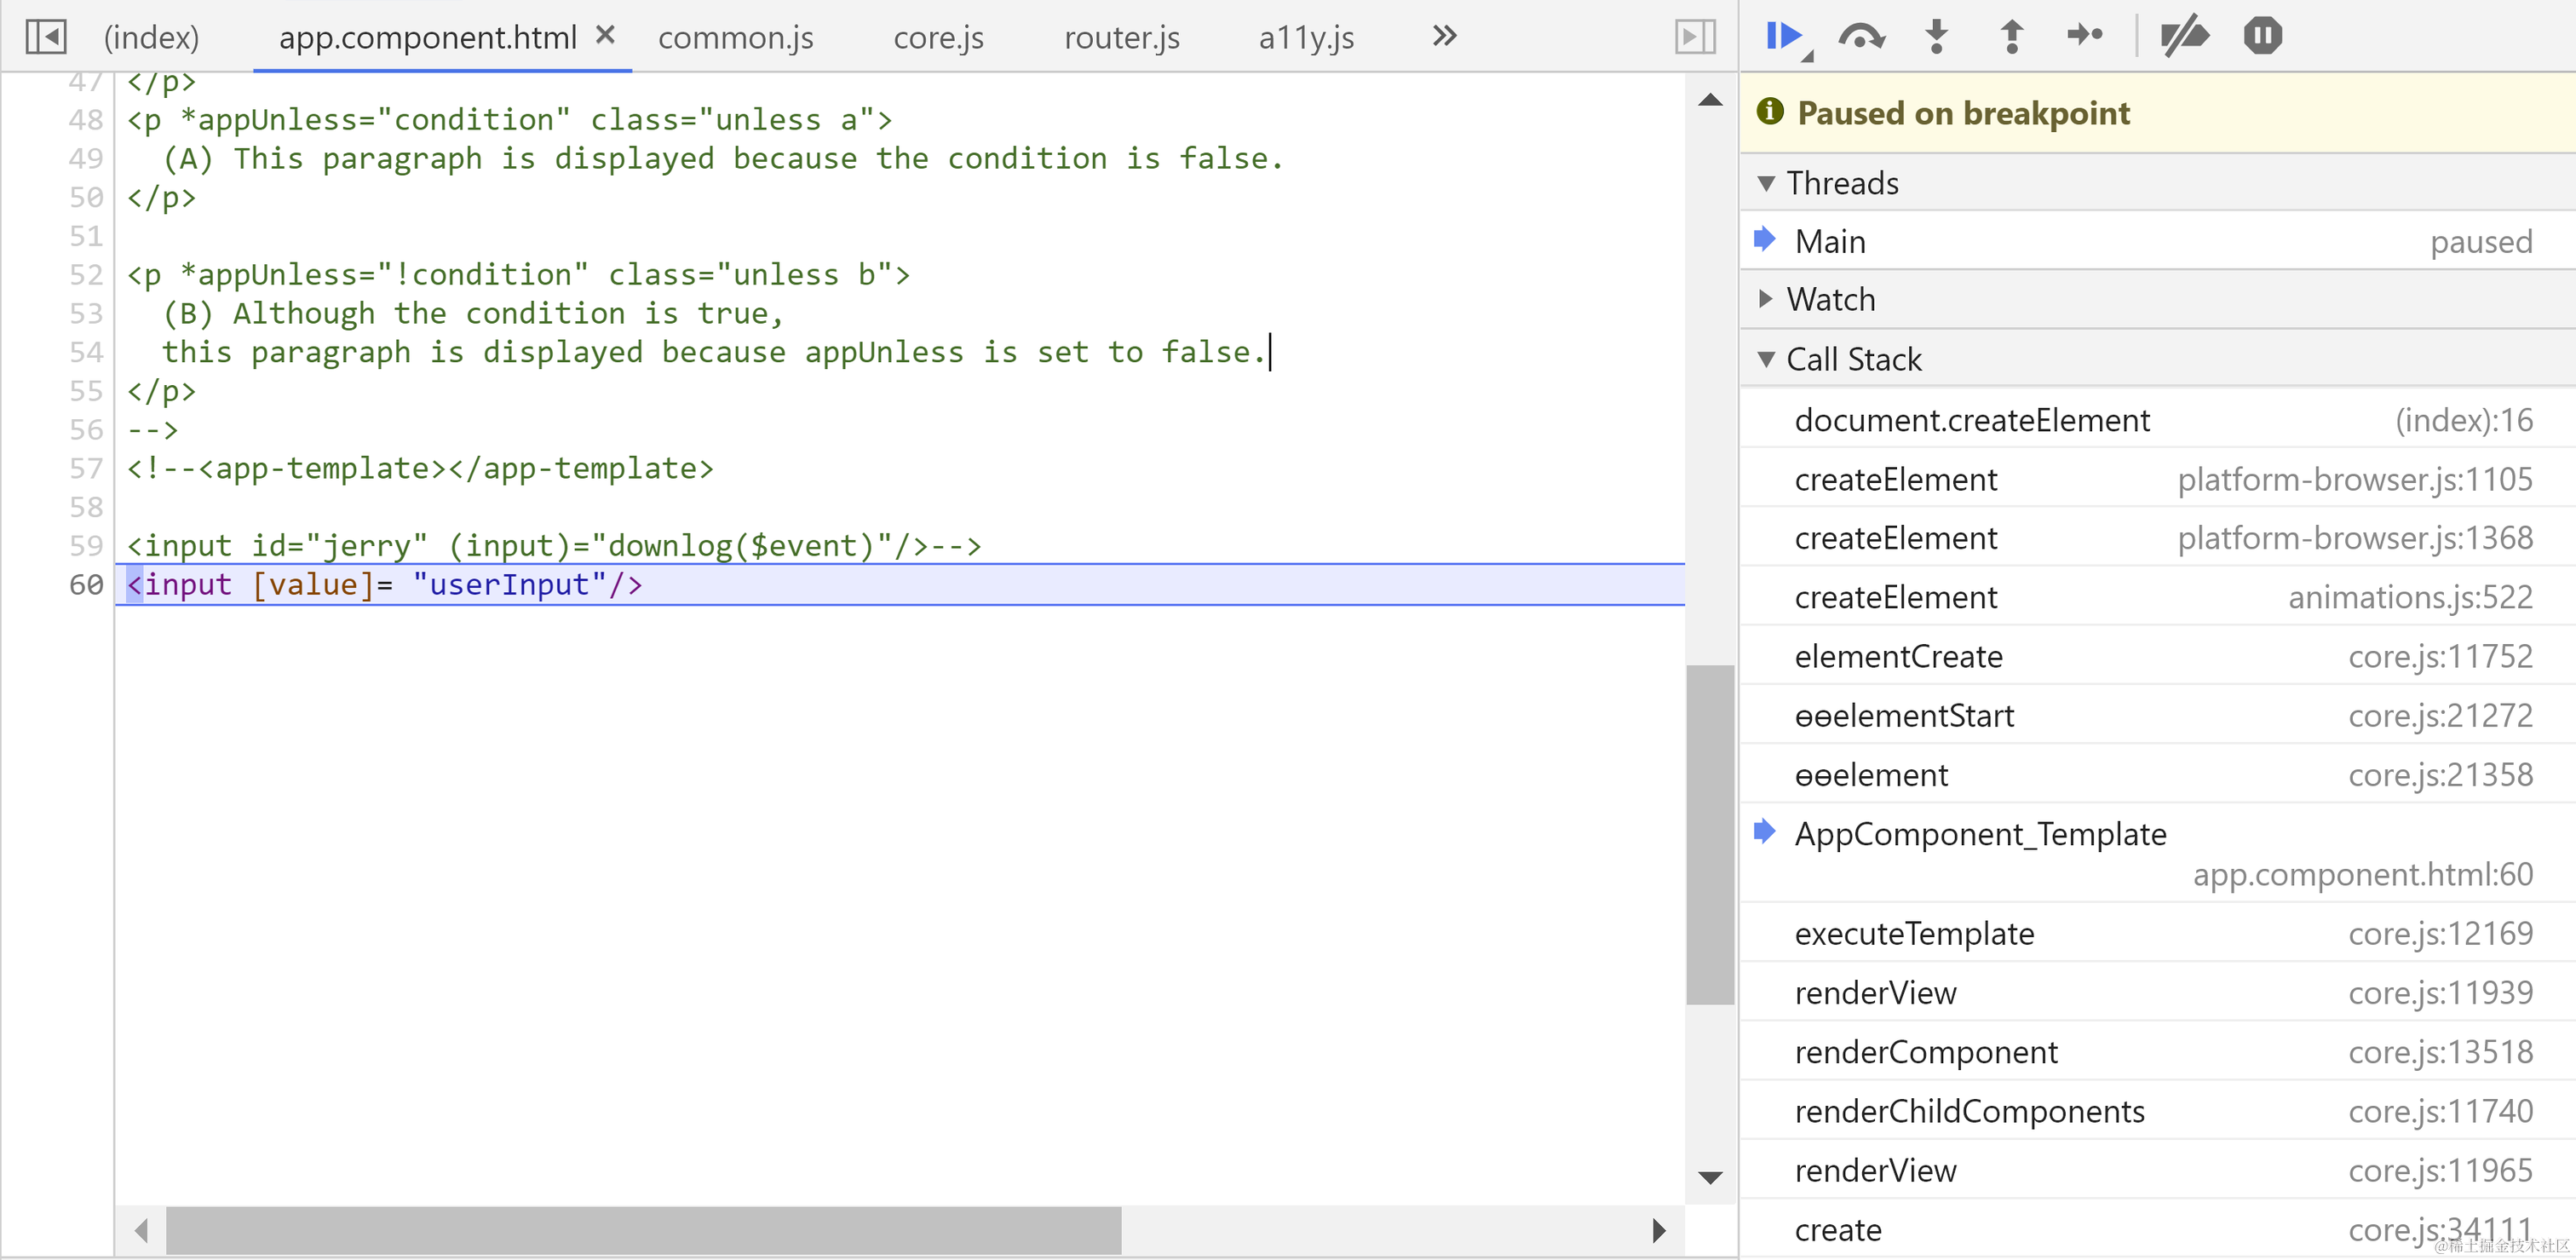
Task: Click the Step out of current function icon
Action: 2011,37
